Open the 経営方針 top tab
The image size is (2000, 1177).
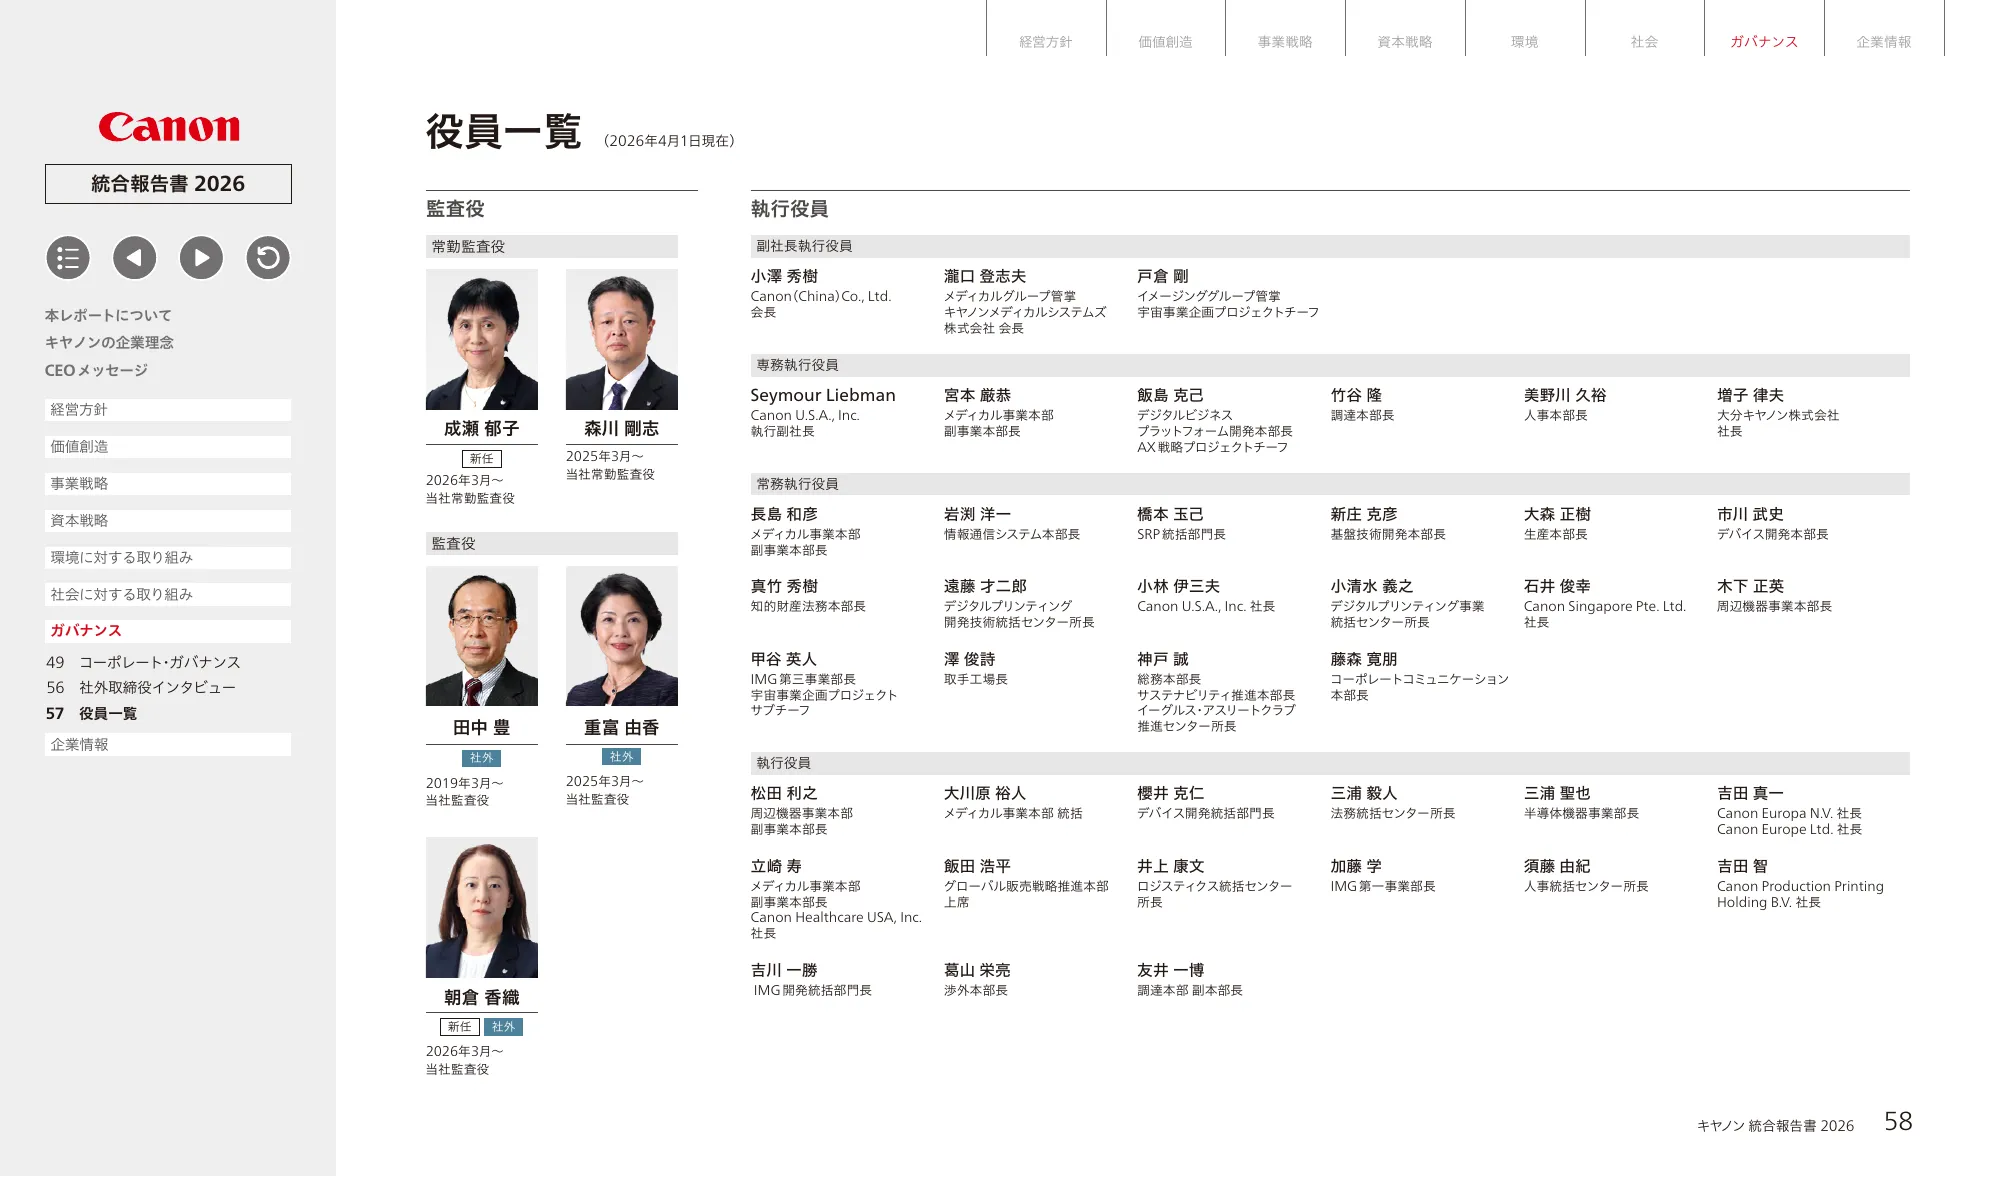(1046, 41)
